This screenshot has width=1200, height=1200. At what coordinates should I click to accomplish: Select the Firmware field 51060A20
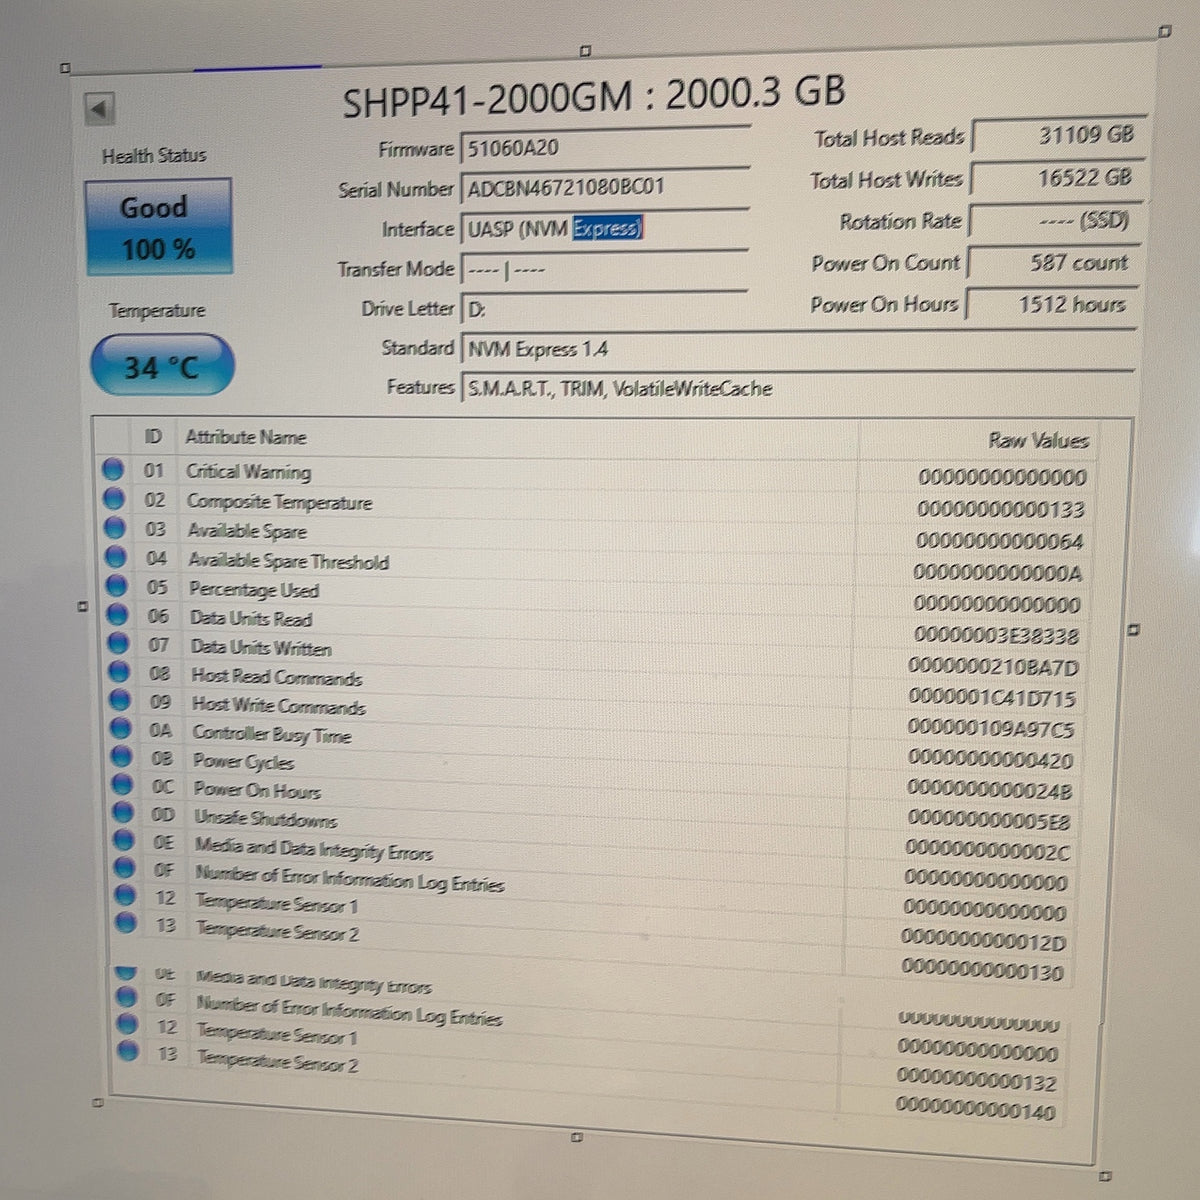coord(604,148)
